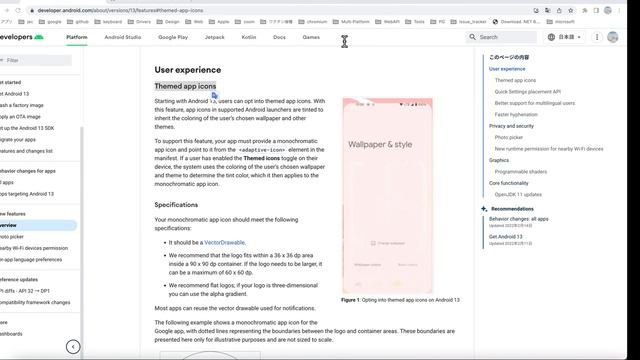This screenshot has height=360, width=640.
Task: Select the Platform tab
Action: (77, 37)
